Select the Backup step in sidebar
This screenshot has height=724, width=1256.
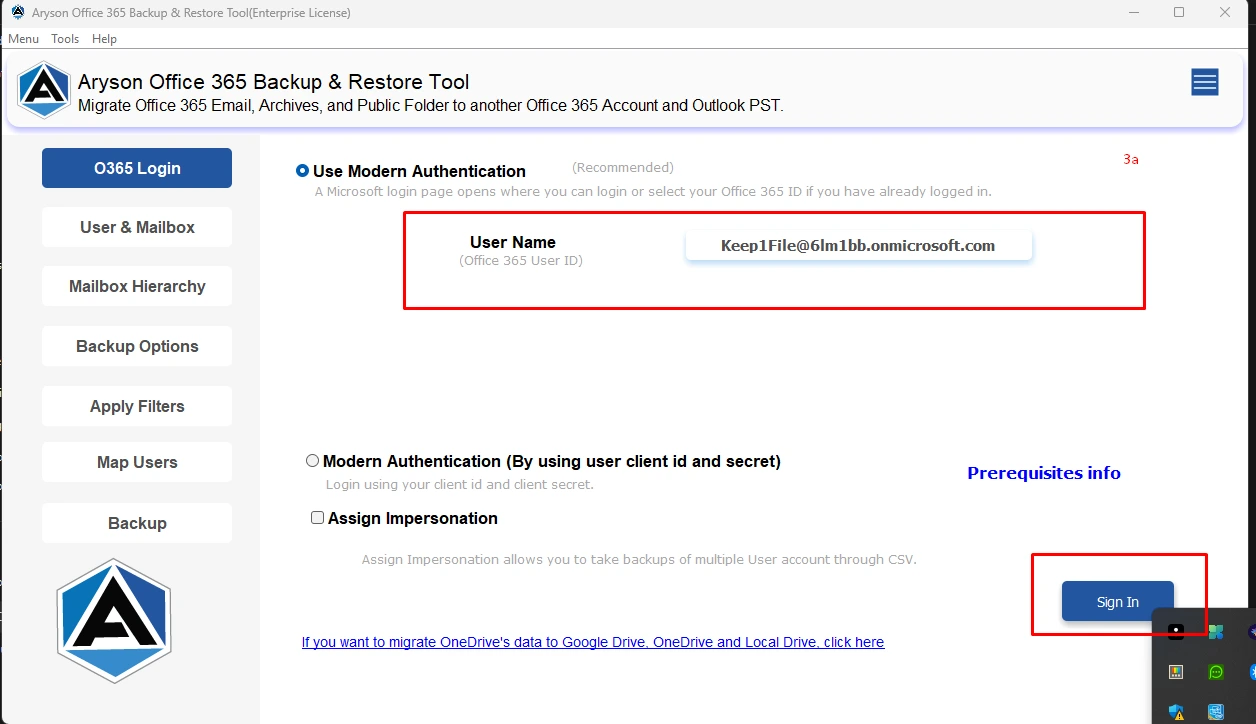coord(137,523)
